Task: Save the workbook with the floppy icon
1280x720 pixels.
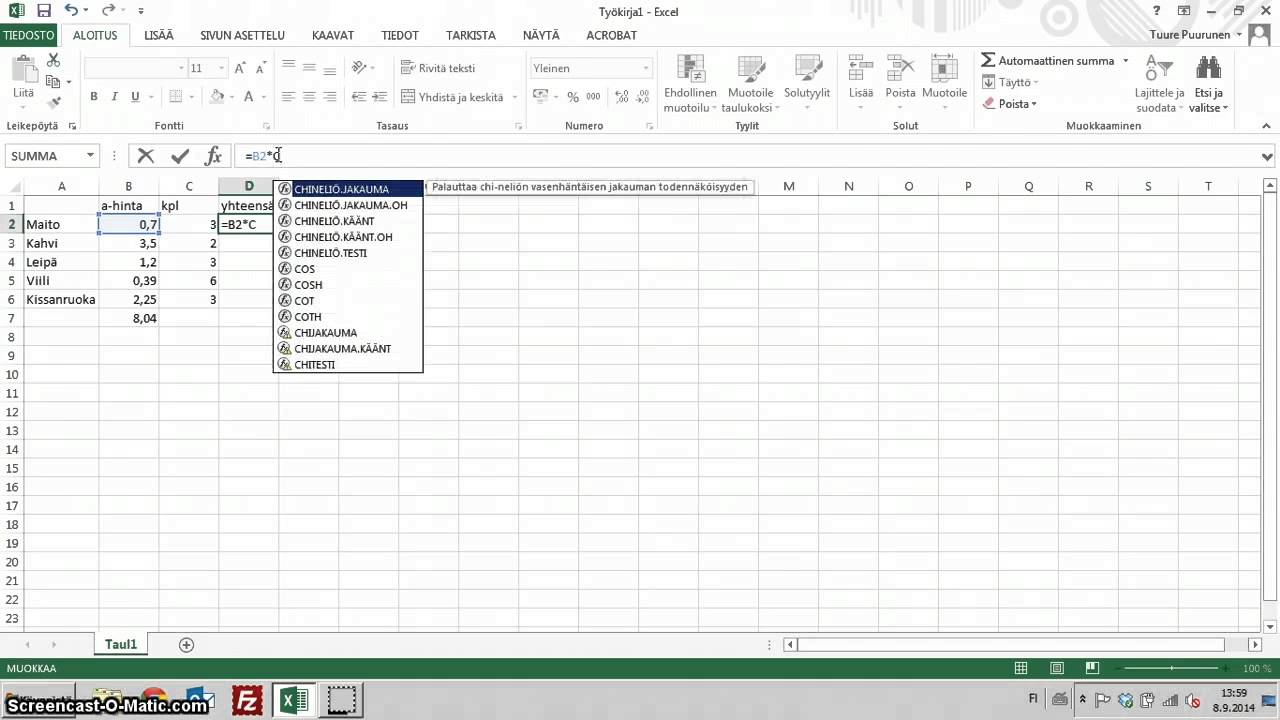Action: pyautogui.click(x=43, y=11)
